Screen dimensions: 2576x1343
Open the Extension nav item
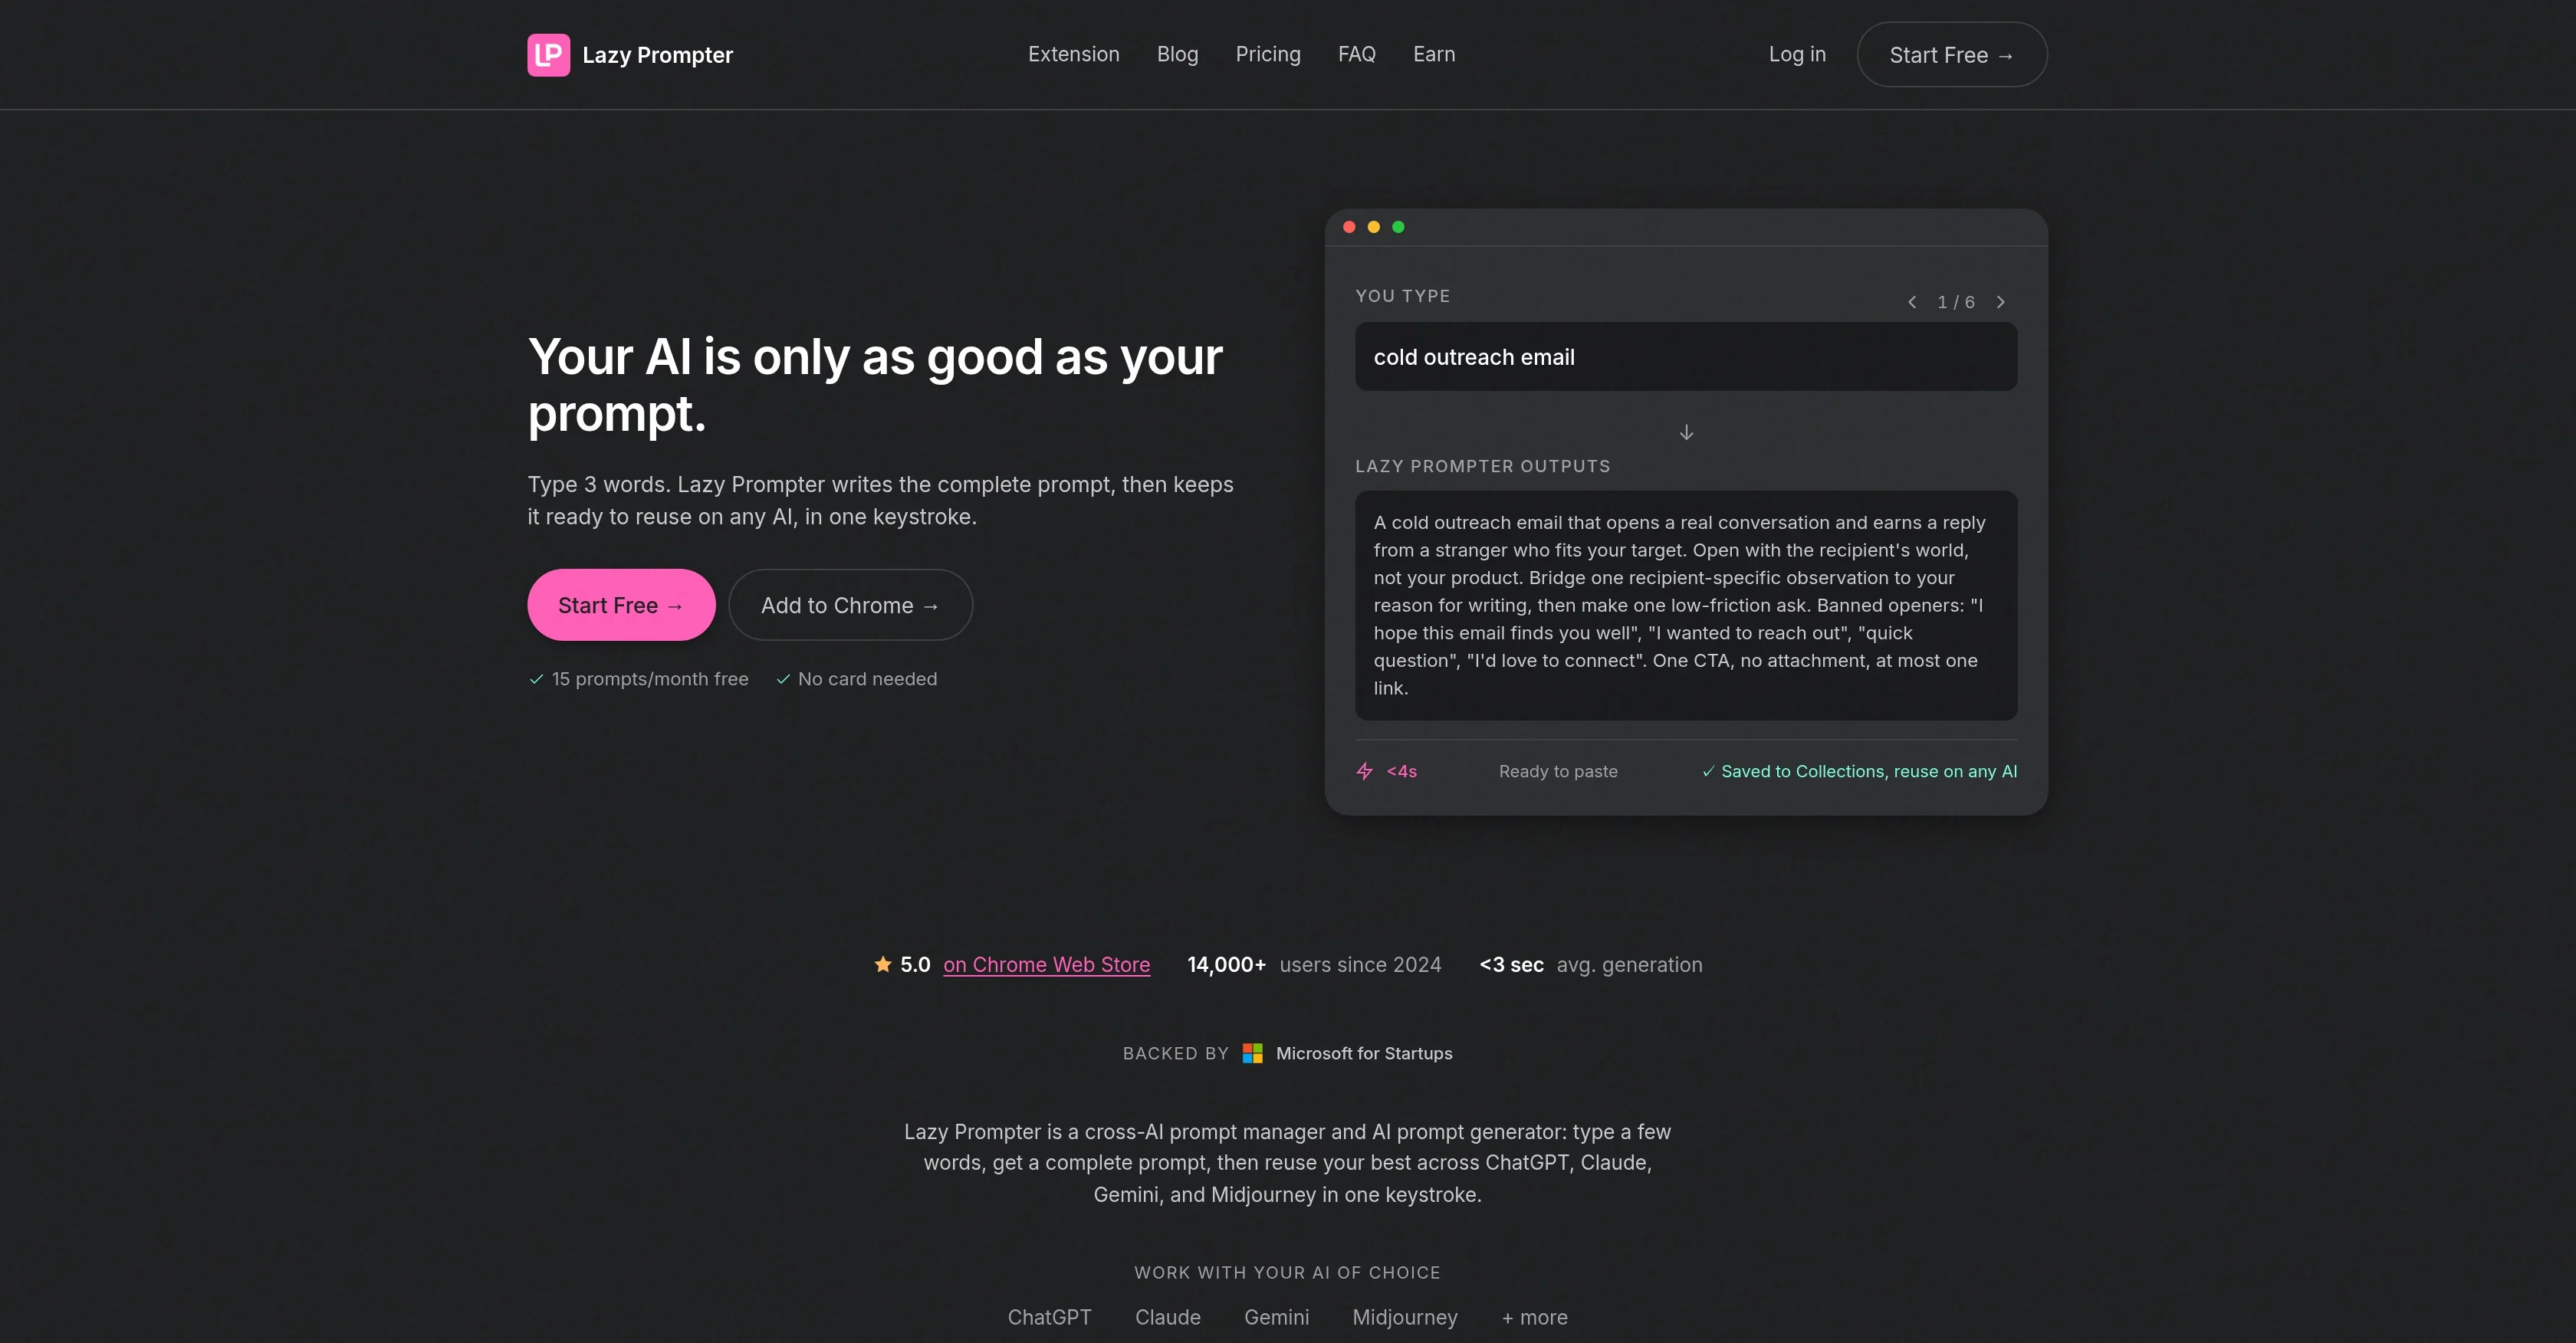pos(1073,54)
